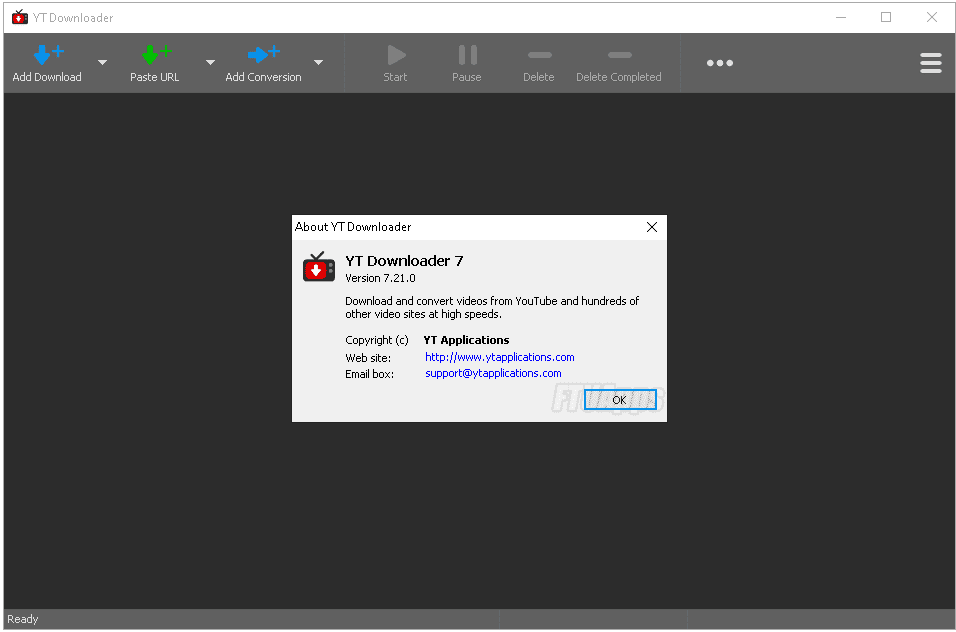Click the Start play icon
956x632 pixels.
coord(396,55)
